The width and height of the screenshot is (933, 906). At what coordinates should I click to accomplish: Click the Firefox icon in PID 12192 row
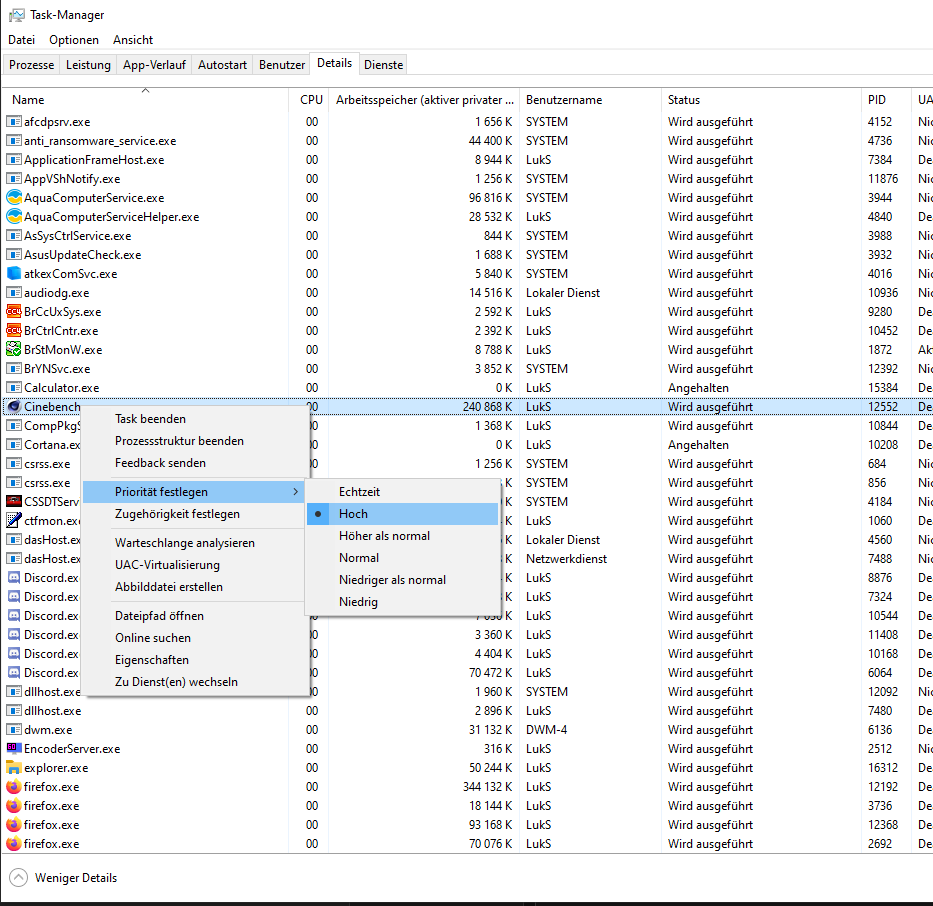pos(14,786)
